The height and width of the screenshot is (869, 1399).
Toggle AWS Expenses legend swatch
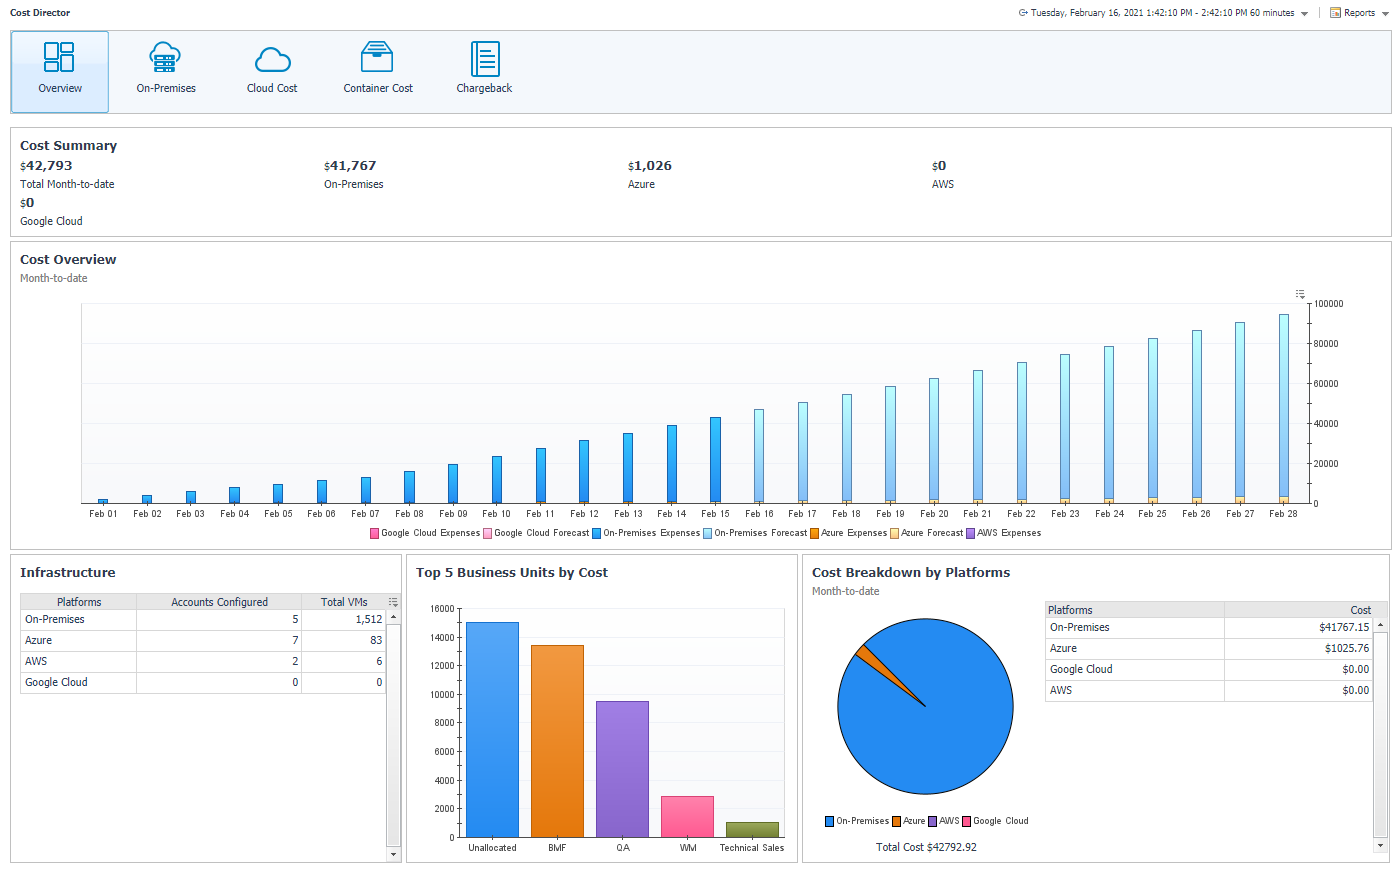pyautogui.click(x=971, y=533)
